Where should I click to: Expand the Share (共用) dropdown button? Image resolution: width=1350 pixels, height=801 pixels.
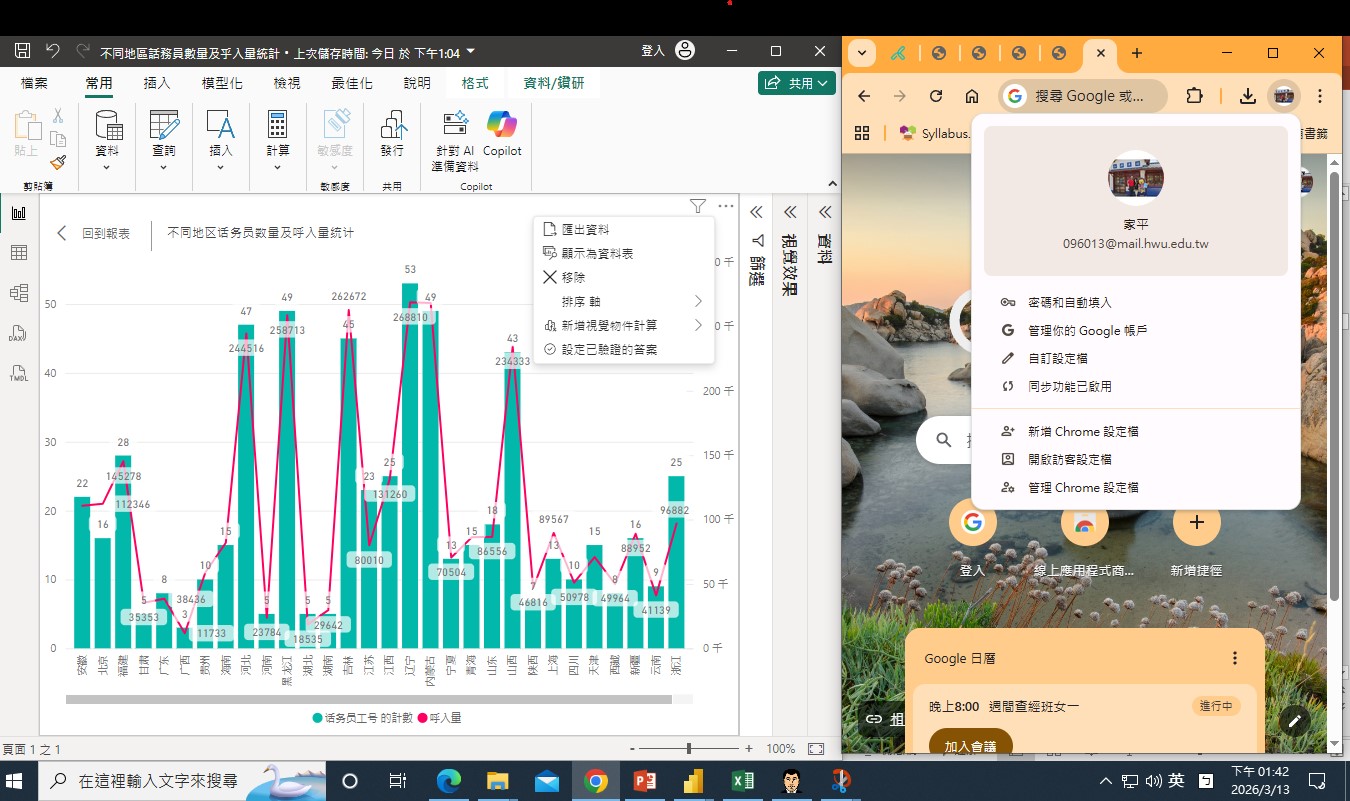[x=797, y=84]
